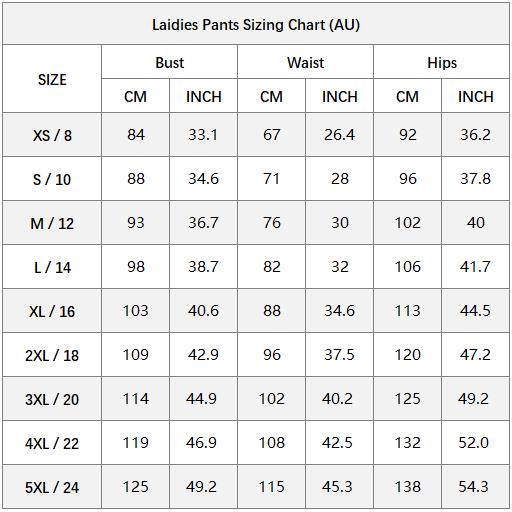Select the XS / 8 size row label
The image size is (512, 512).
click(x=52, y=135)
